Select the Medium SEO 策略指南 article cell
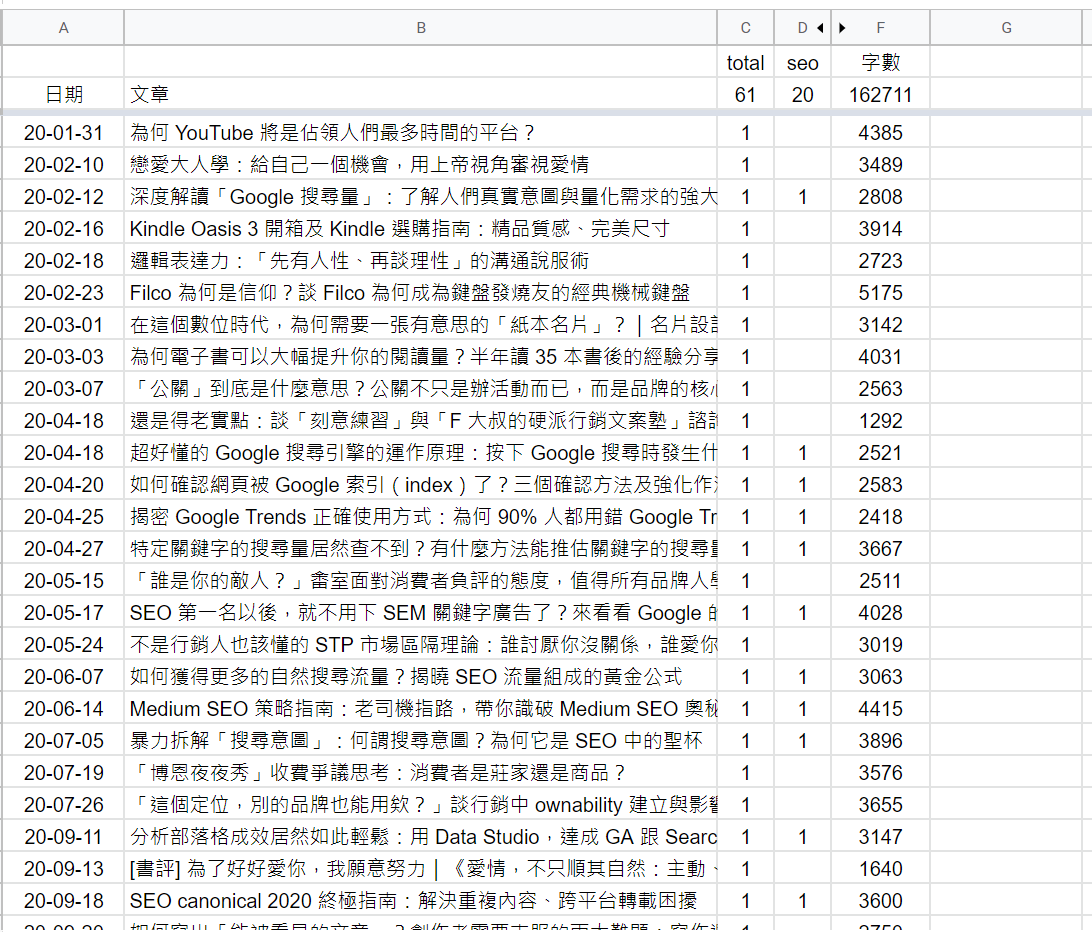The image size is (1092, 932). tap(420, 709)
